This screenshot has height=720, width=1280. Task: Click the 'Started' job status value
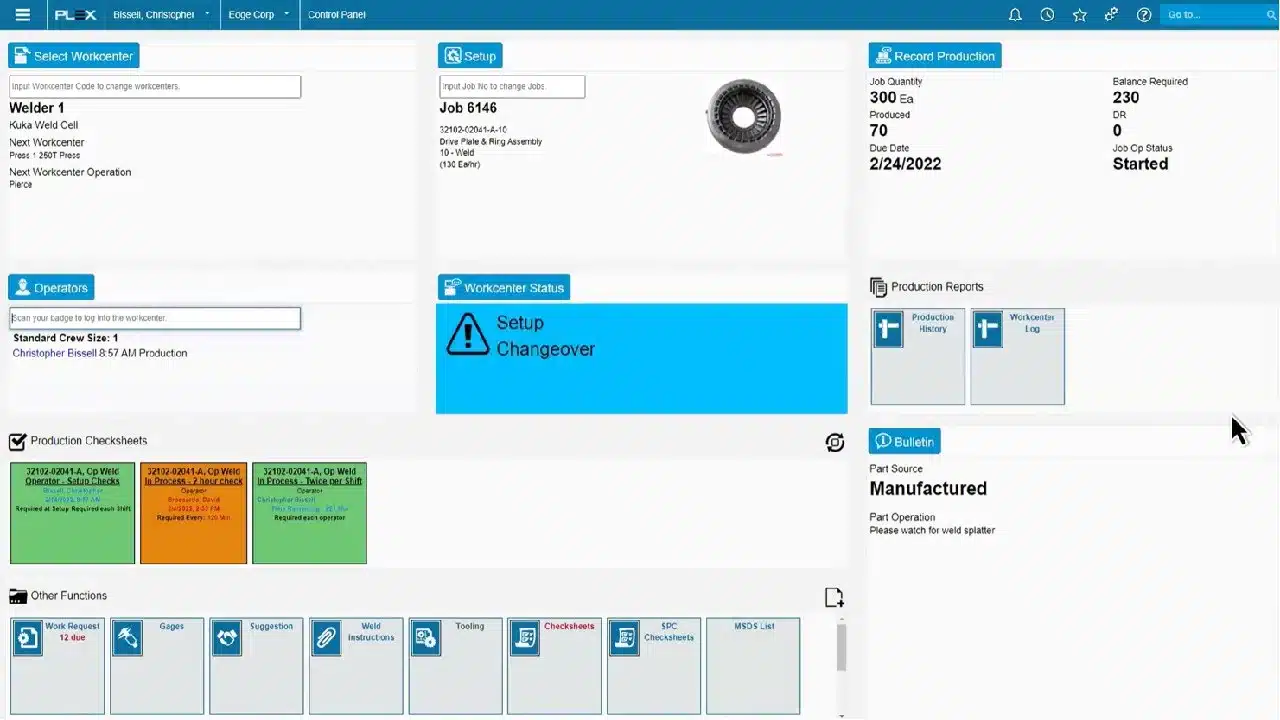point(1140,164)
